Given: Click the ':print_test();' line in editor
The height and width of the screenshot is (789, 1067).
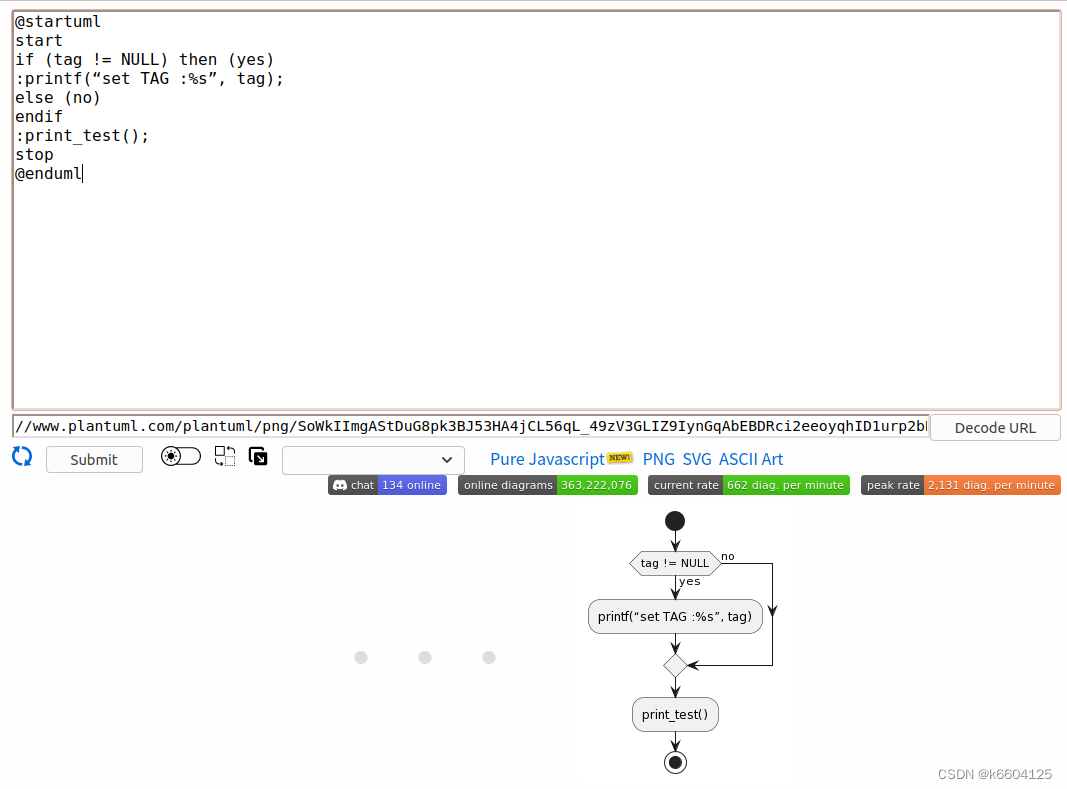Looking at the screenshot, I should tap(82, 136).
